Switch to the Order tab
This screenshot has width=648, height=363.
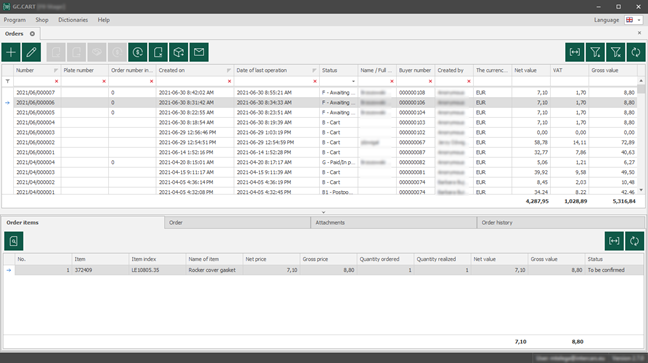(x=237, y=222)
